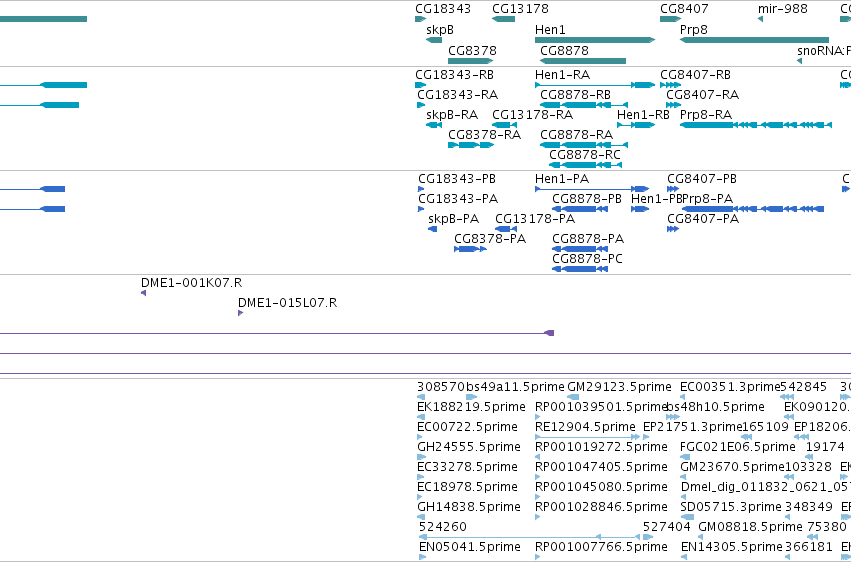
Task: Select the CG8878-PC protein glyph
Action: pyautogui.click(x=580, y=269)
